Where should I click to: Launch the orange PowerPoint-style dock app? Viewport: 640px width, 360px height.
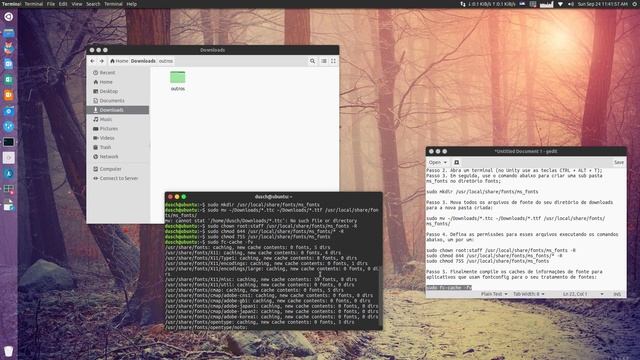click(x=8, y=95)
